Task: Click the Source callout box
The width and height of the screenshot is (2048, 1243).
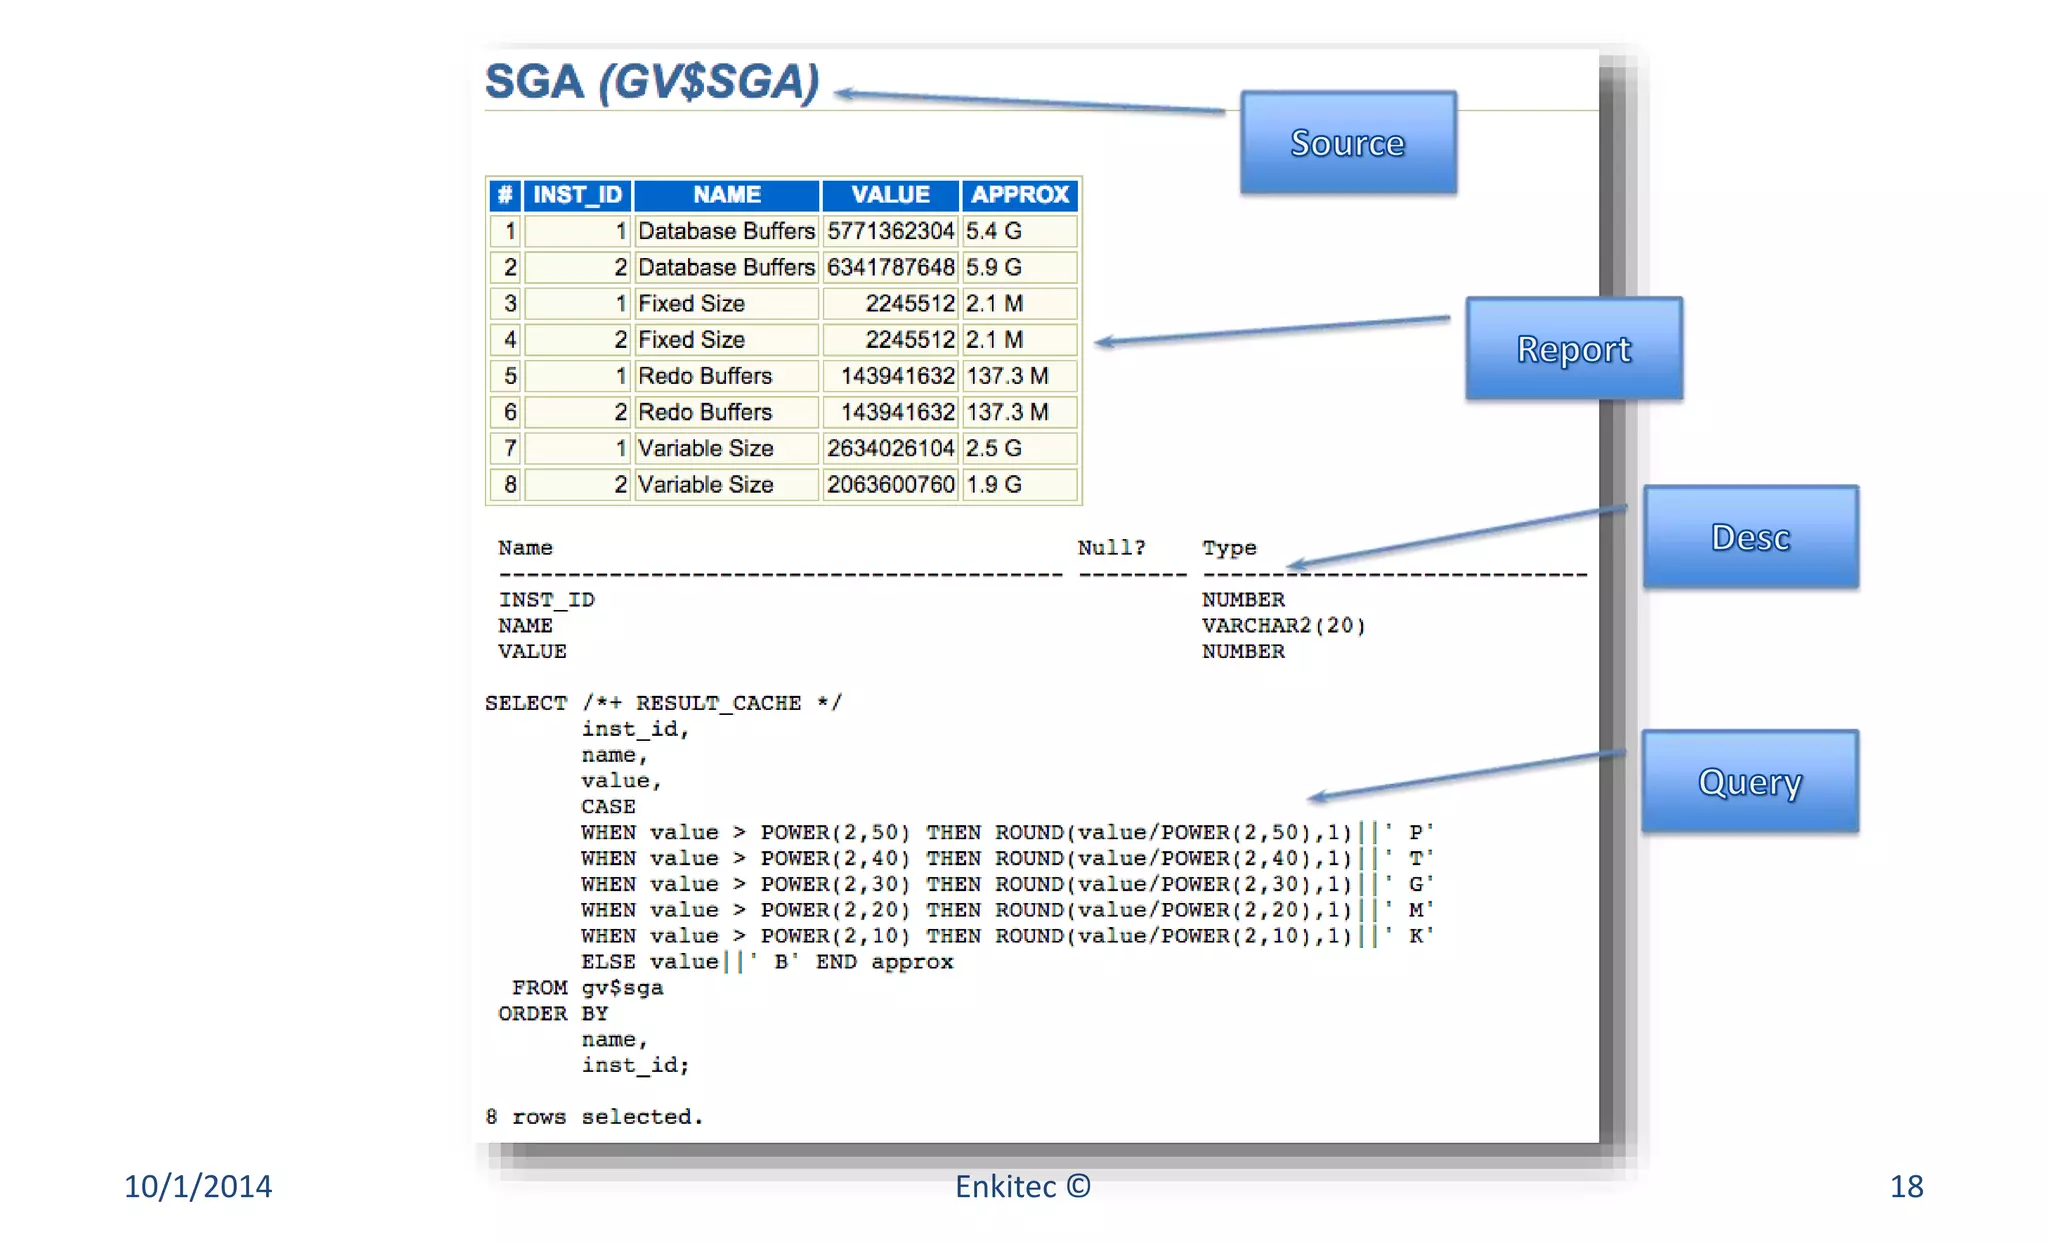Action: pyautogui.click(x=1347, y=143)
